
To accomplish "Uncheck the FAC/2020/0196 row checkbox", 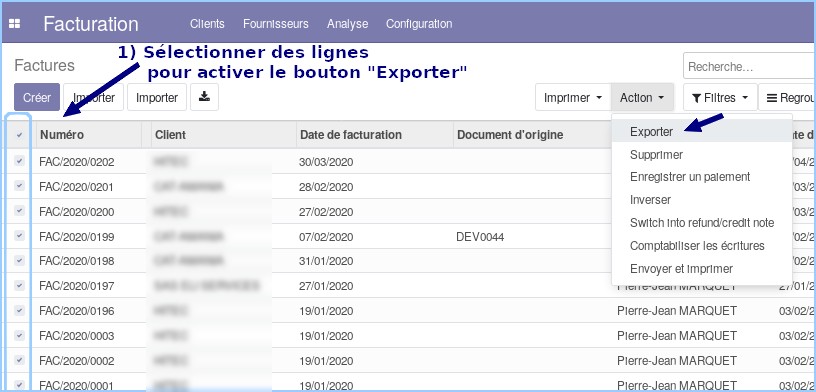I will tap(19, 310).
